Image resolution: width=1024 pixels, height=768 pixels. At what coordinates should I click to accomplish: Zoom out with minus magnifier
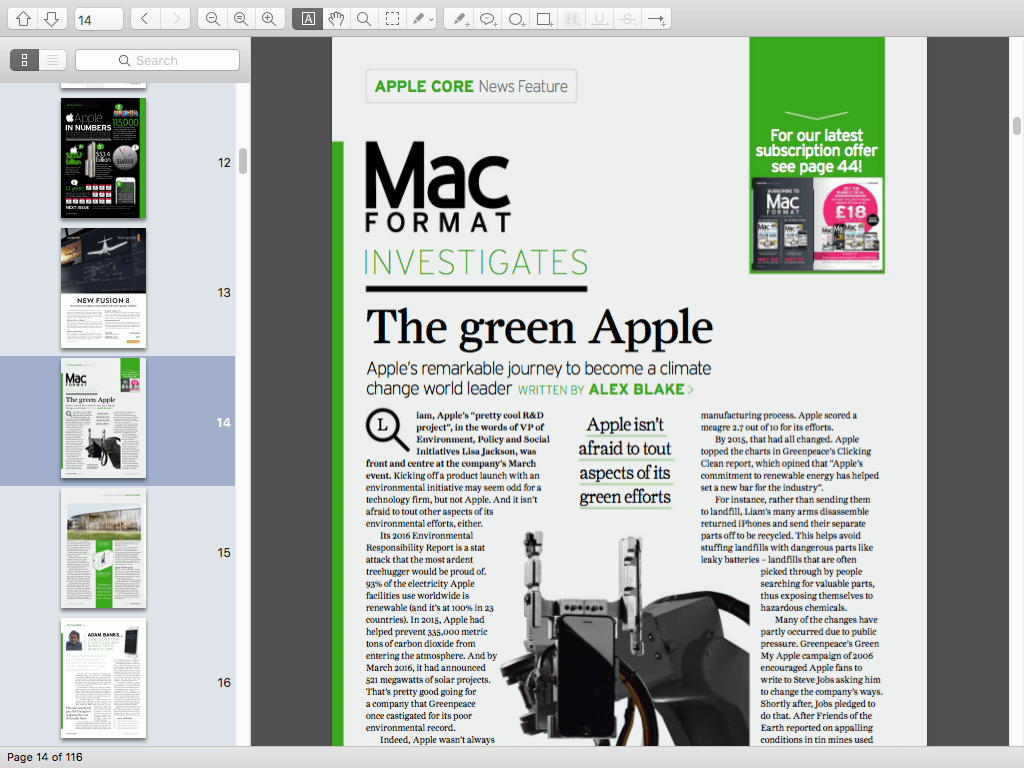coord(212,19)
